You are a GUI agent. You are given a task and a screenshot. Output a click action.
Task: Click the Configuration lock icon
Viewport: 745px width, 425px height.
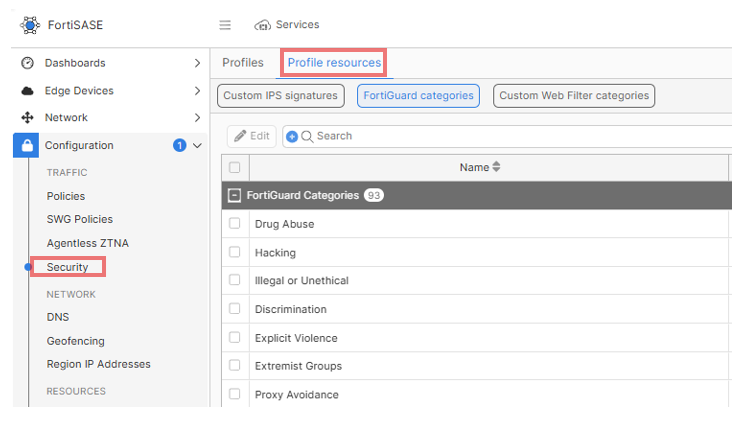[27, 146]
